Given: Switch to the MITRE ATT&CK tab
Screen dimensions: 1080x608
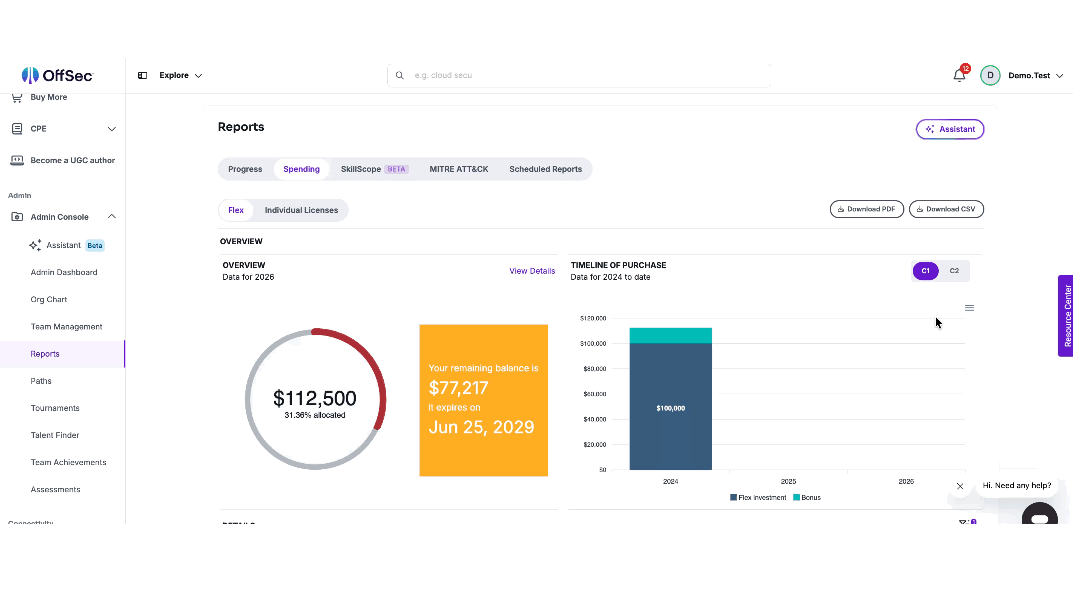Looking at the screenshot, I should pos(459,169).
